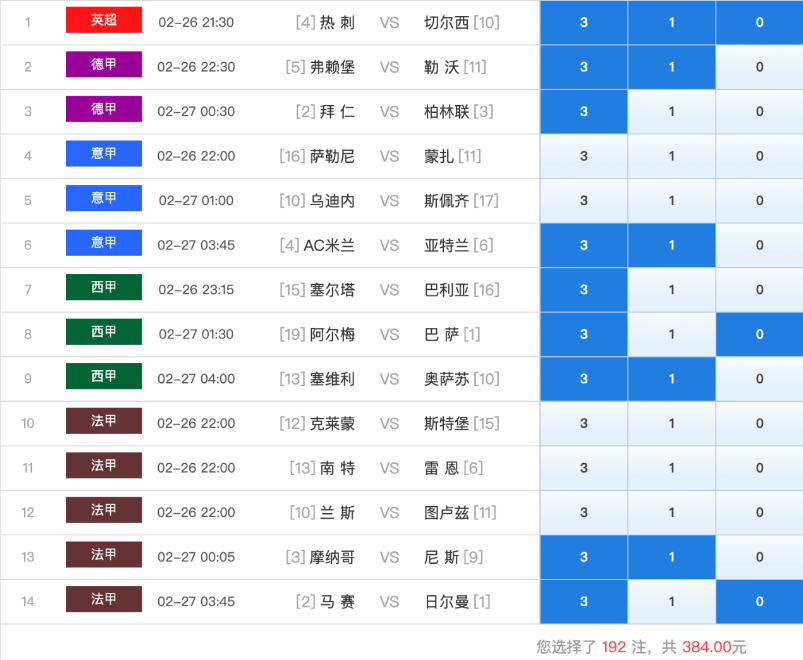The image size is (803, 660).
Task: Click the 德甲 badge in row 2
Action: pyautogui.click(x=104, y=65)
